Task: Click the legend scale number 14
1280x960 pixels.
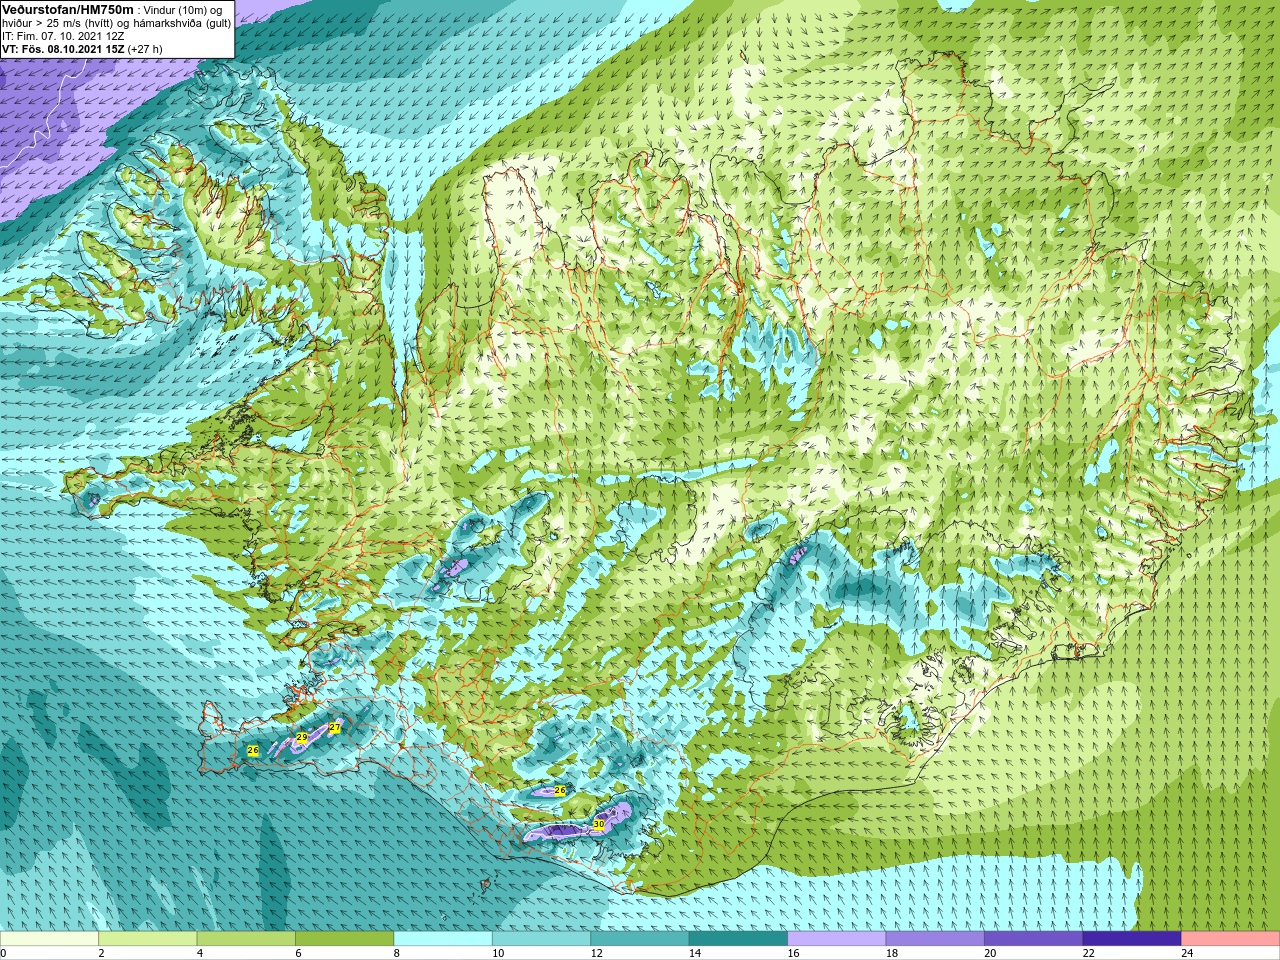Action: [x=695, y=953]
